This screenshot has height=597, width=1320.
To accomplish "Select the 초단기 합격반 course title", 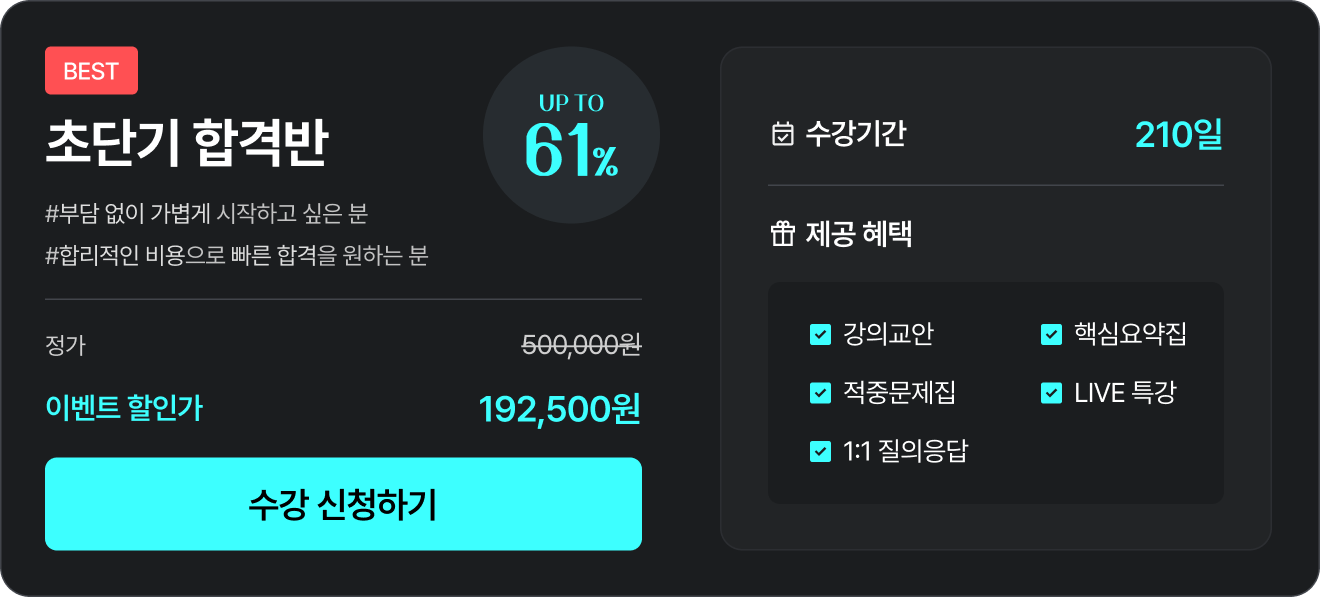I will (187, 145).
